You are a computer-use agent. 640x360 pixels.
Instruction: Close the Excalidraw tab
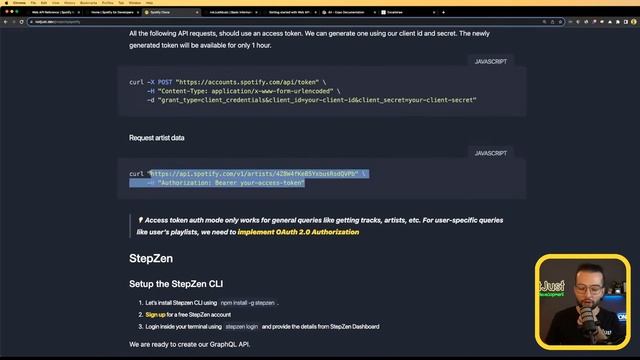434,12
